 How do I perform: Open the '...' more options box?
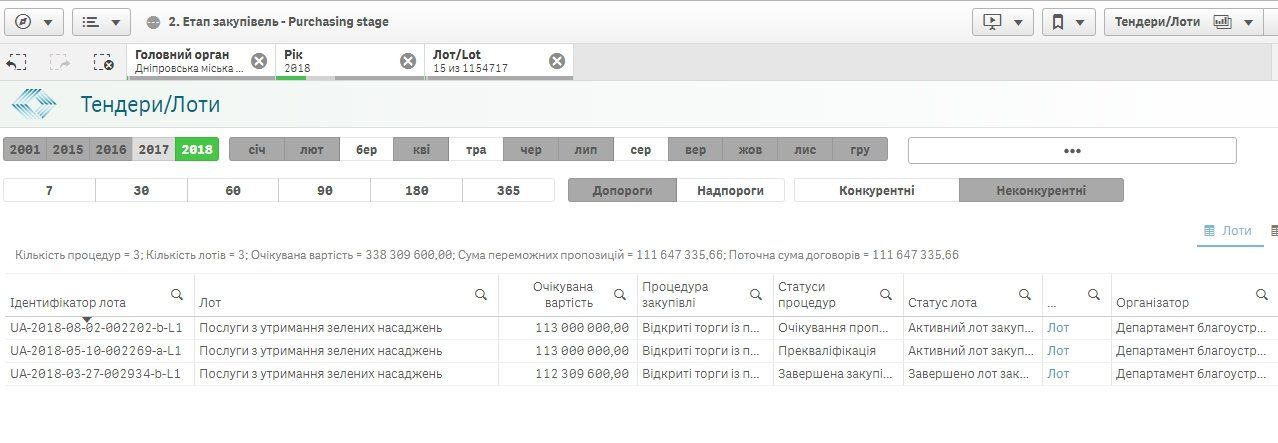click(1072, 150)
